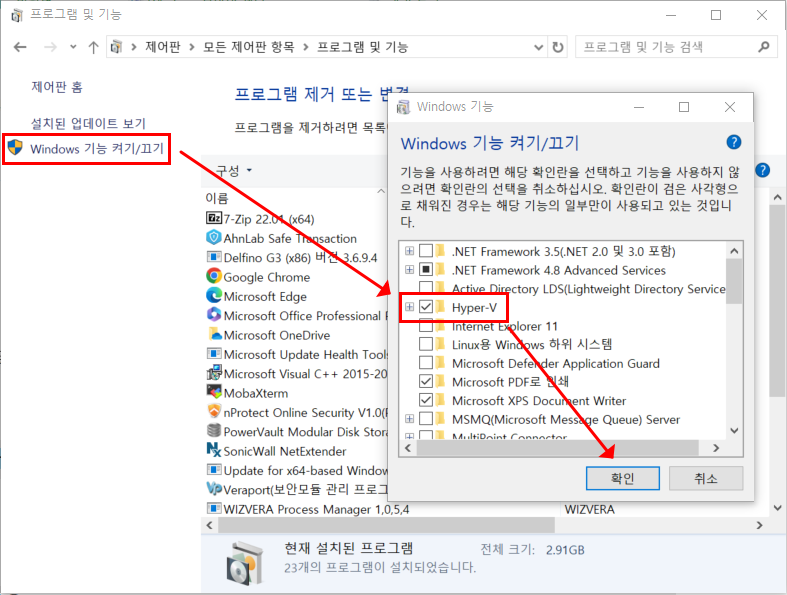
Task: Click the PowerVault Modular Disk Storage icon
Action: 214,431
